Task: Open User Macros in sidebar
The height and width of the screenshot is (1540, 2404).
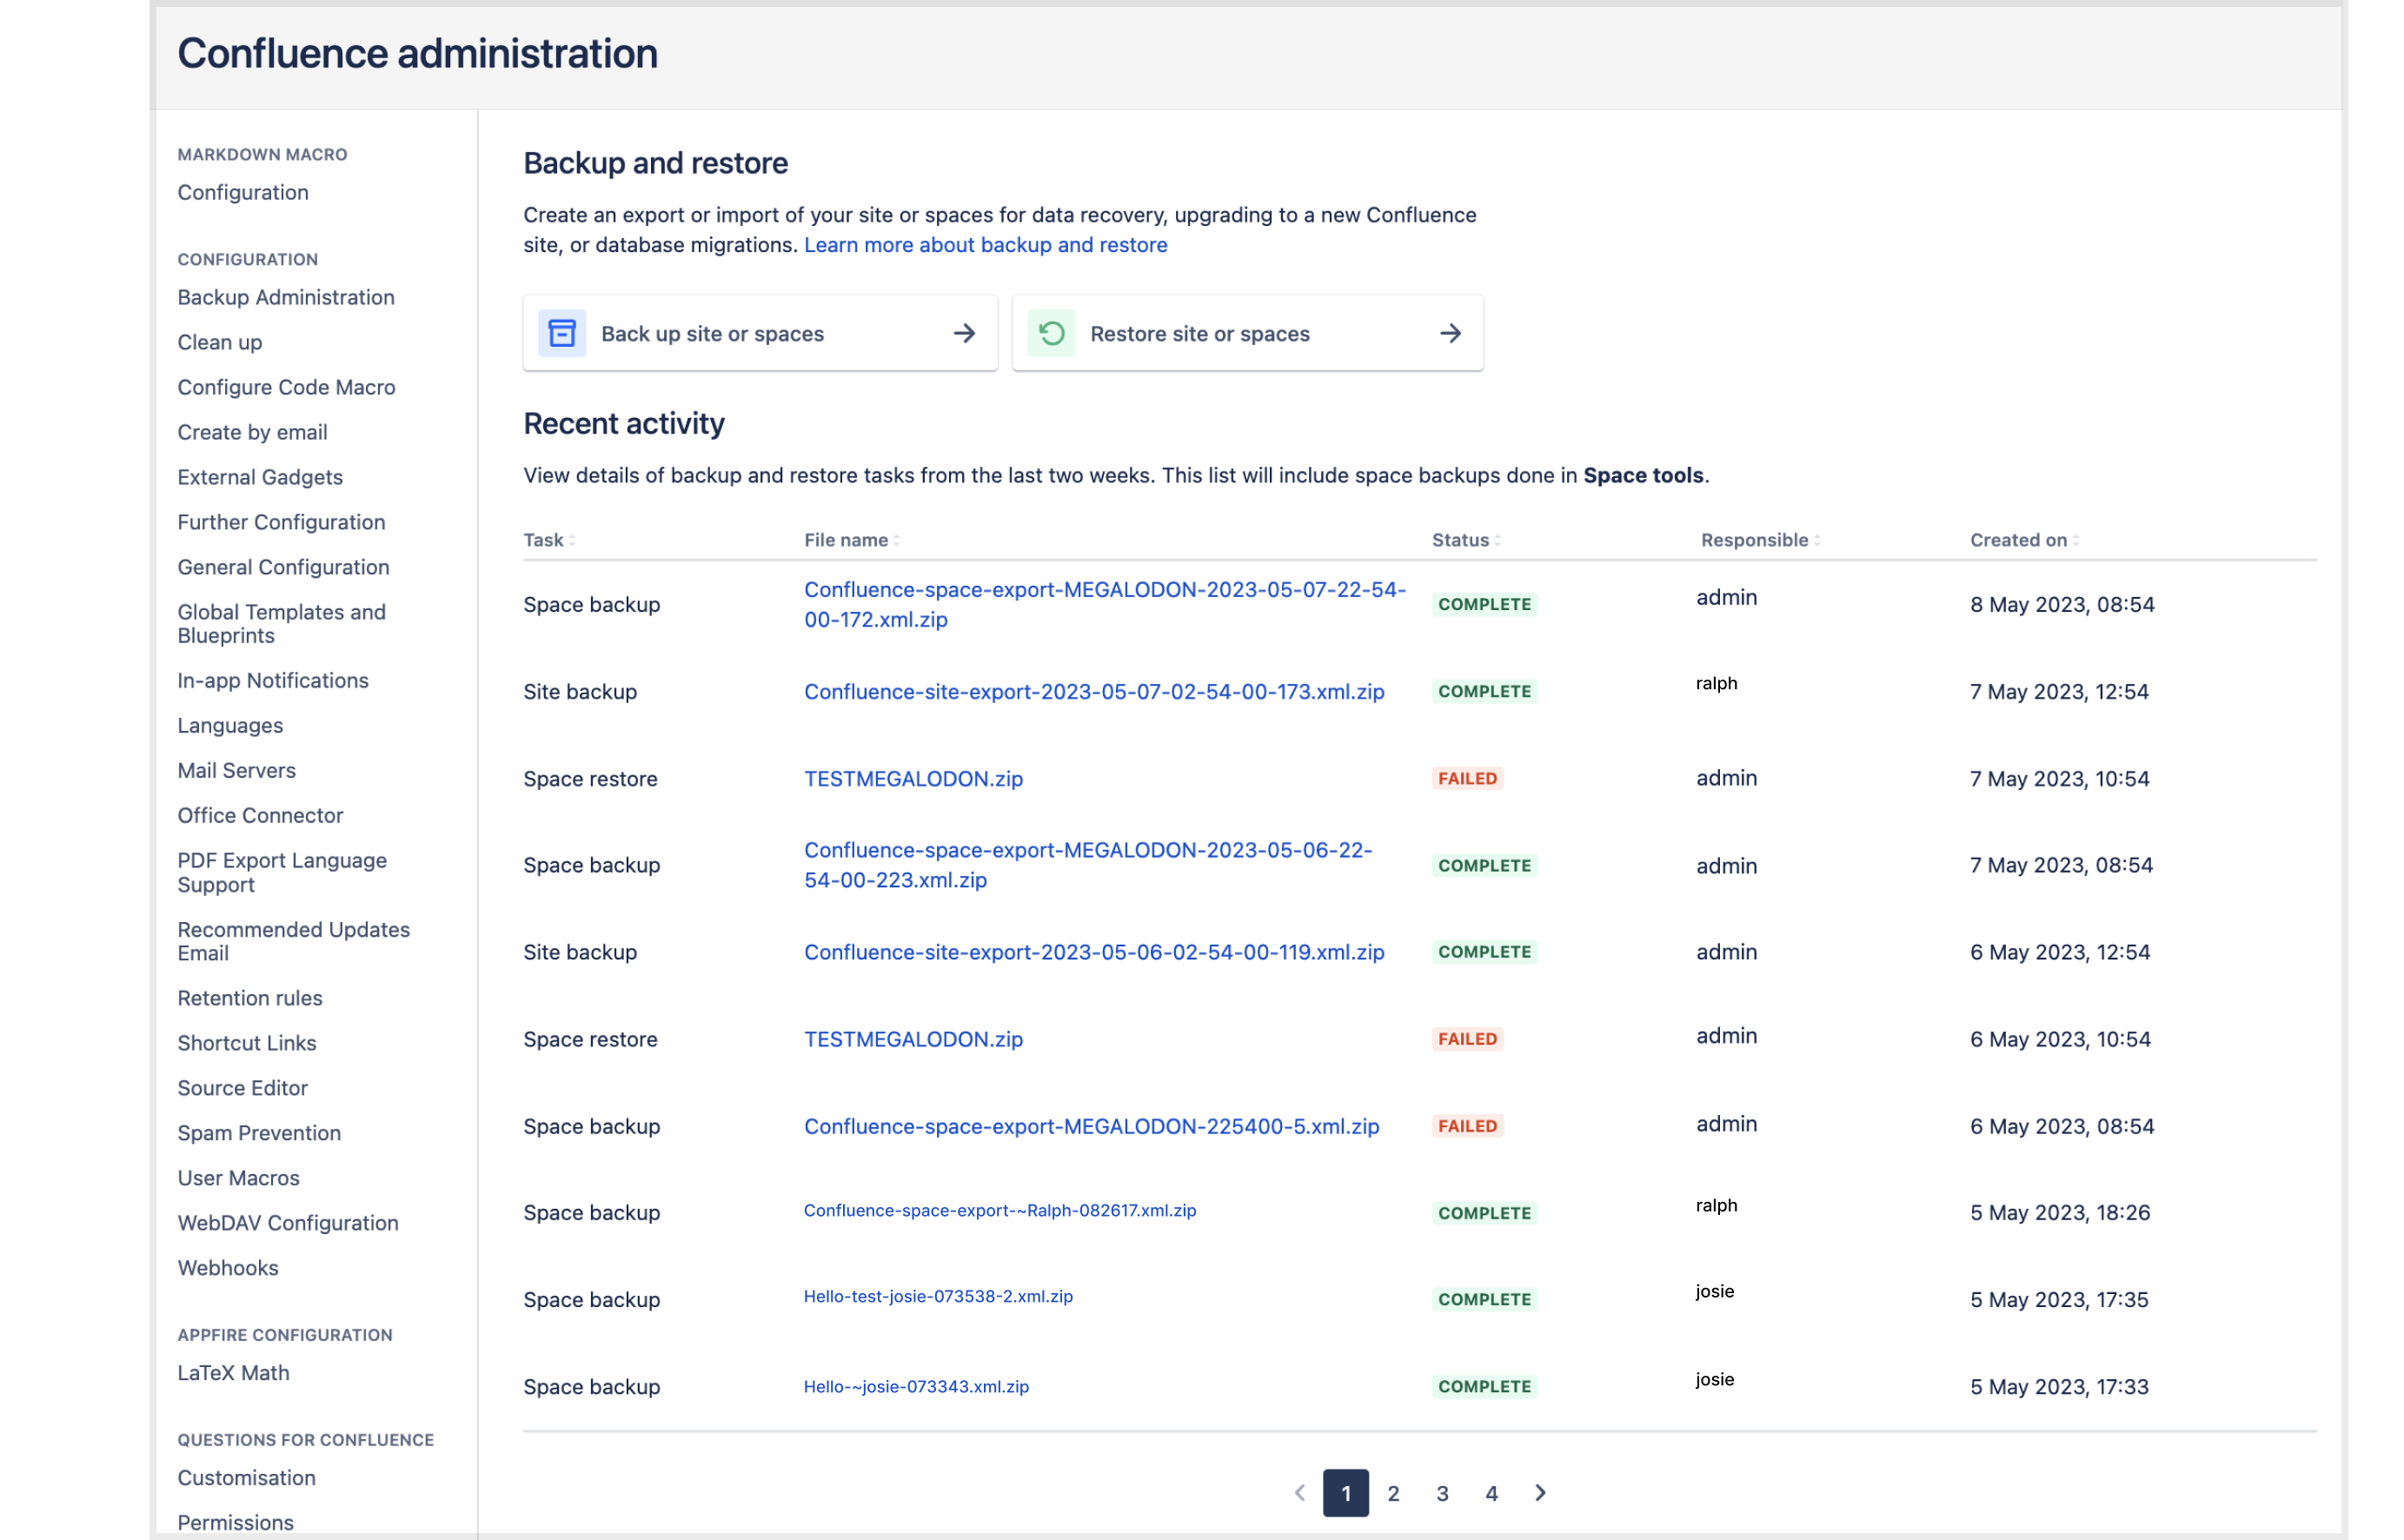Action: (238, 1178)
